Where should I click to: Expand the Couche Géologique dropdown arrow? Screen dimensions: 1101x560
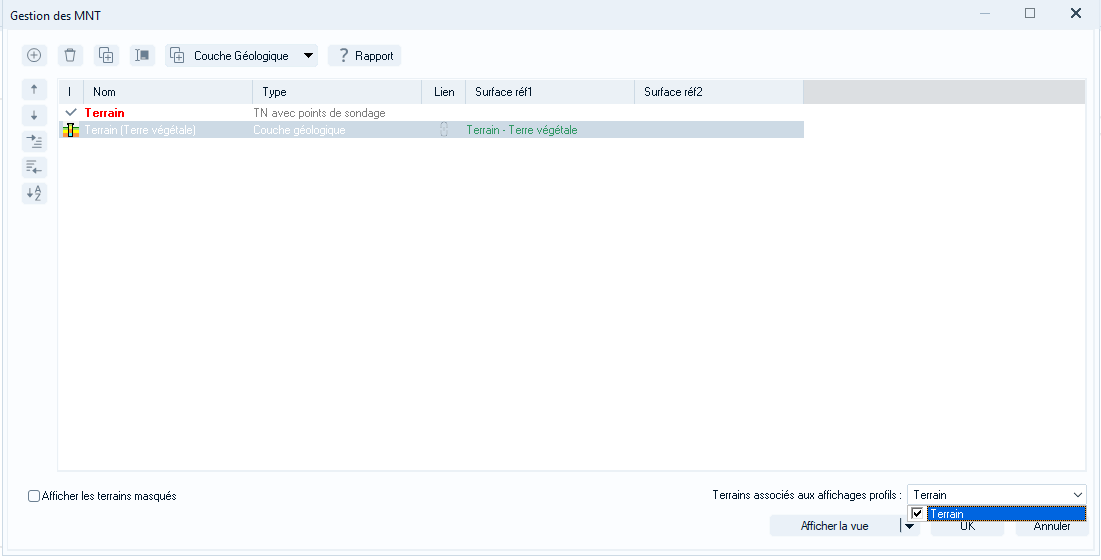(x=308, y=55)
